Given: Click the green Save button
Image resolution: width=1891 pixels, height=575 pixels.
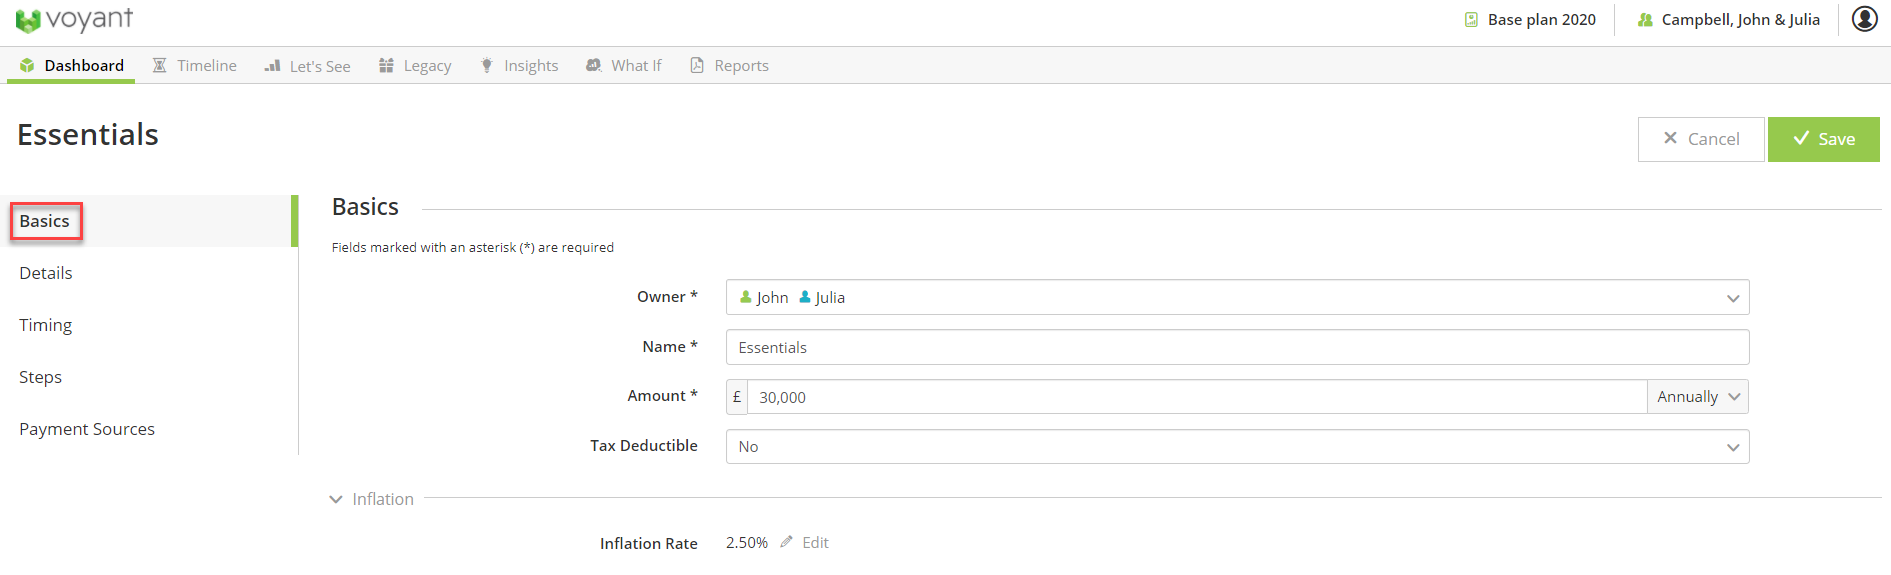Looking at the screenshot, I should 1823,139.
